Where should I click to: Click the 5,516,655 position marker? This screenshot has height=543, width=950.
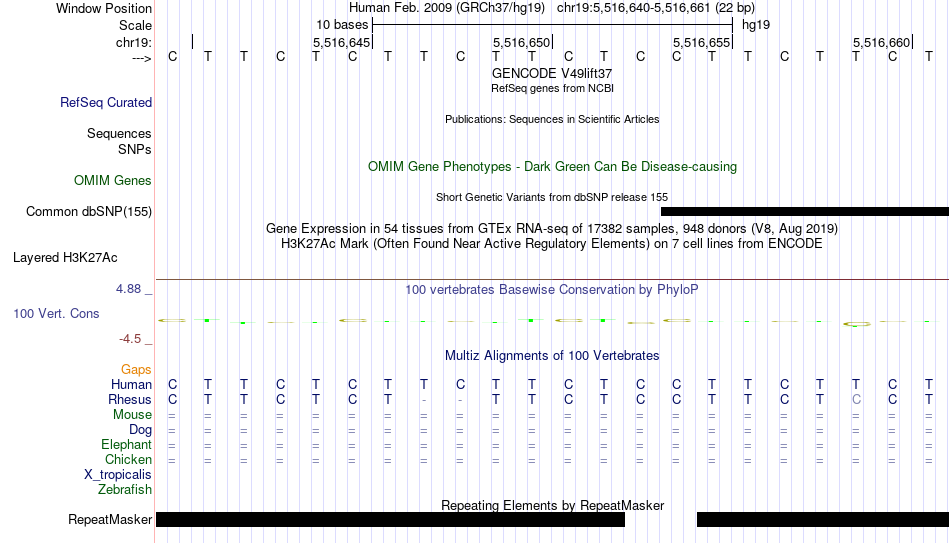(702, 42)
